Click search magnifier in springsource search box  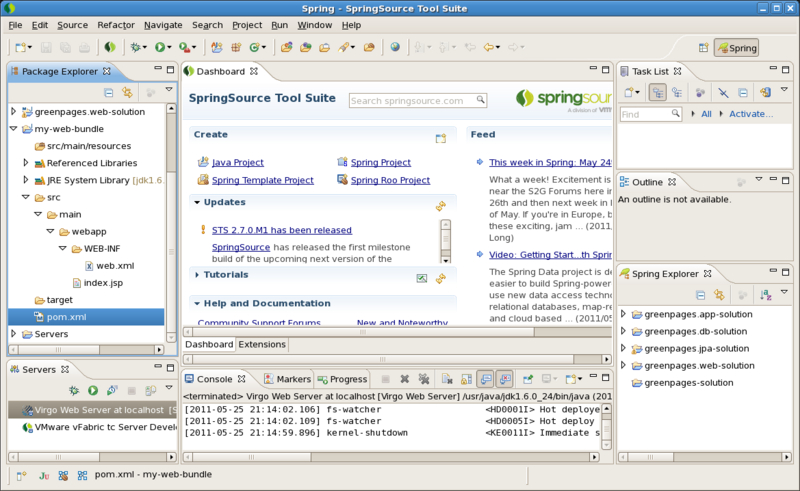pos(480,100)
